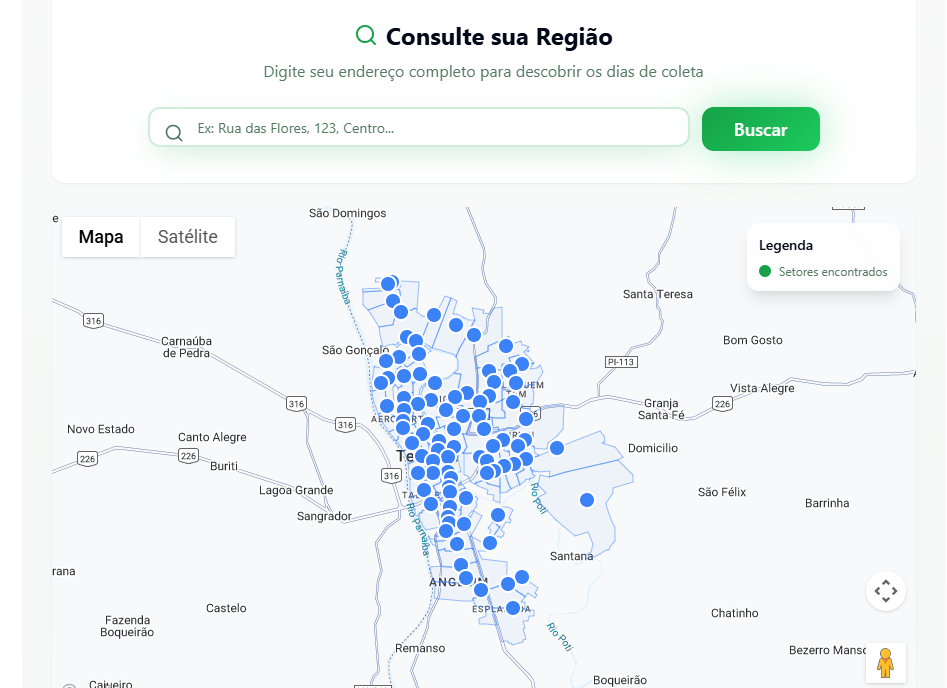947x688 pixels.
Task: Click the green Setores encontrados legend dot
Action: click(765, 271)
